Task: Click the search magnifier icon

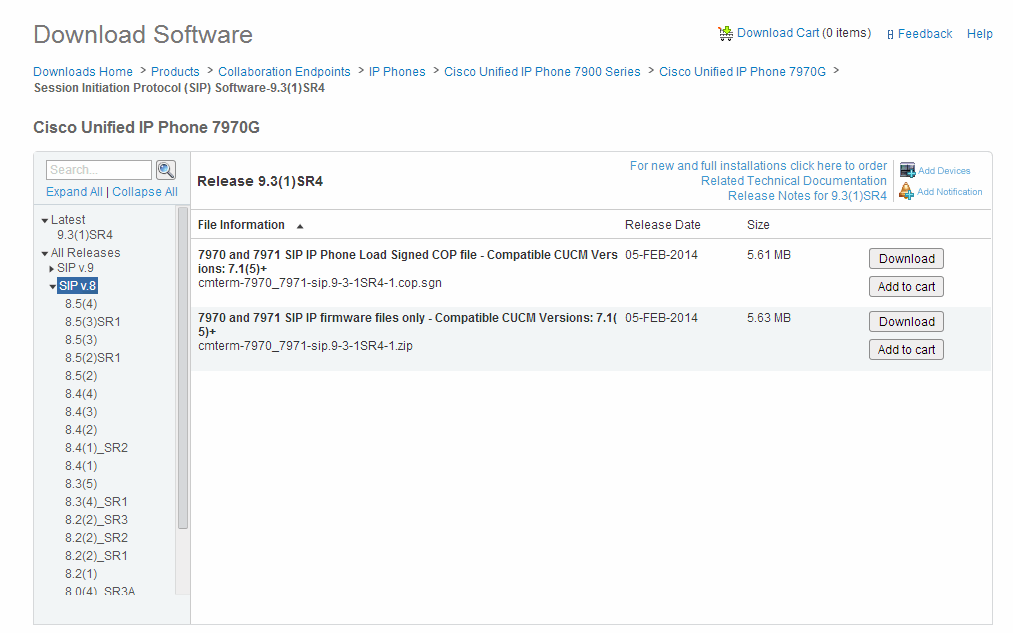Action: 166,170
